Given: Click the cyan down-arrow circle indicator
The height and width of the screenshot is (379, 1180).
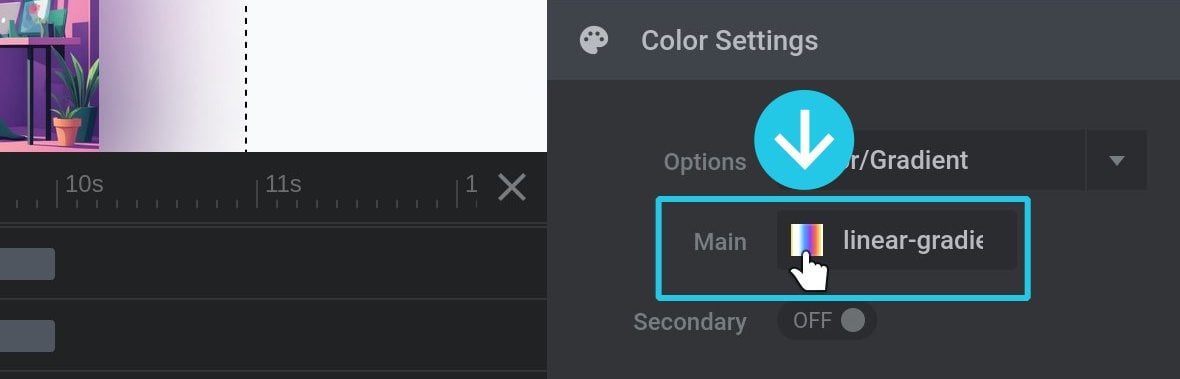Looking at the screenshot, I should [x=804, y=140].
